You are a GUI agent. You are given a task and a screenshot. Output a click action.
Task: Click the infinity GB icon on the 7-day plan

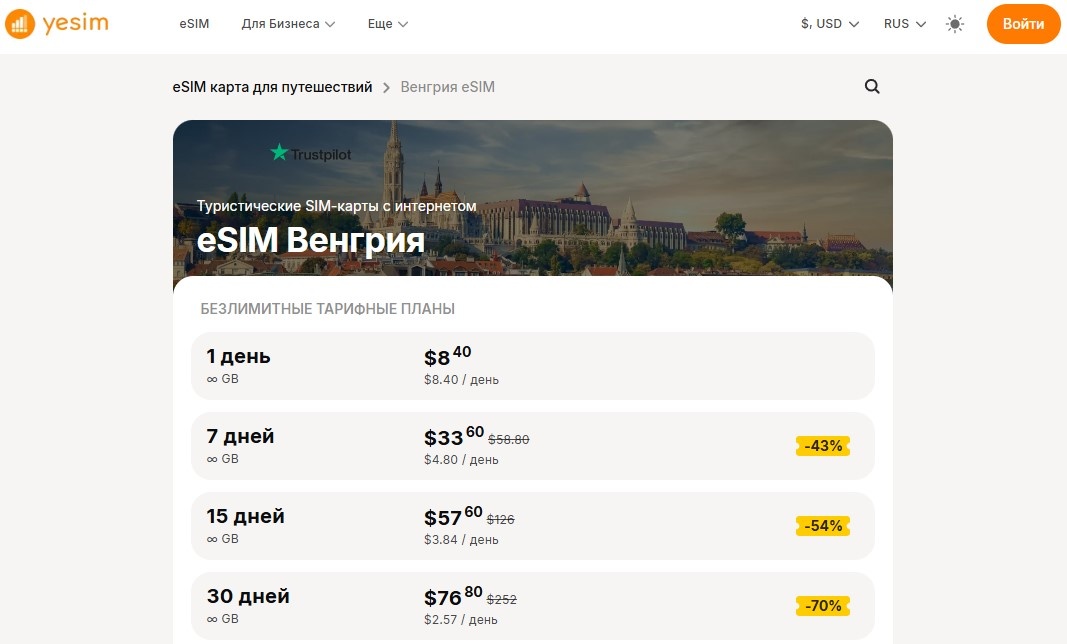pos(211,459)
